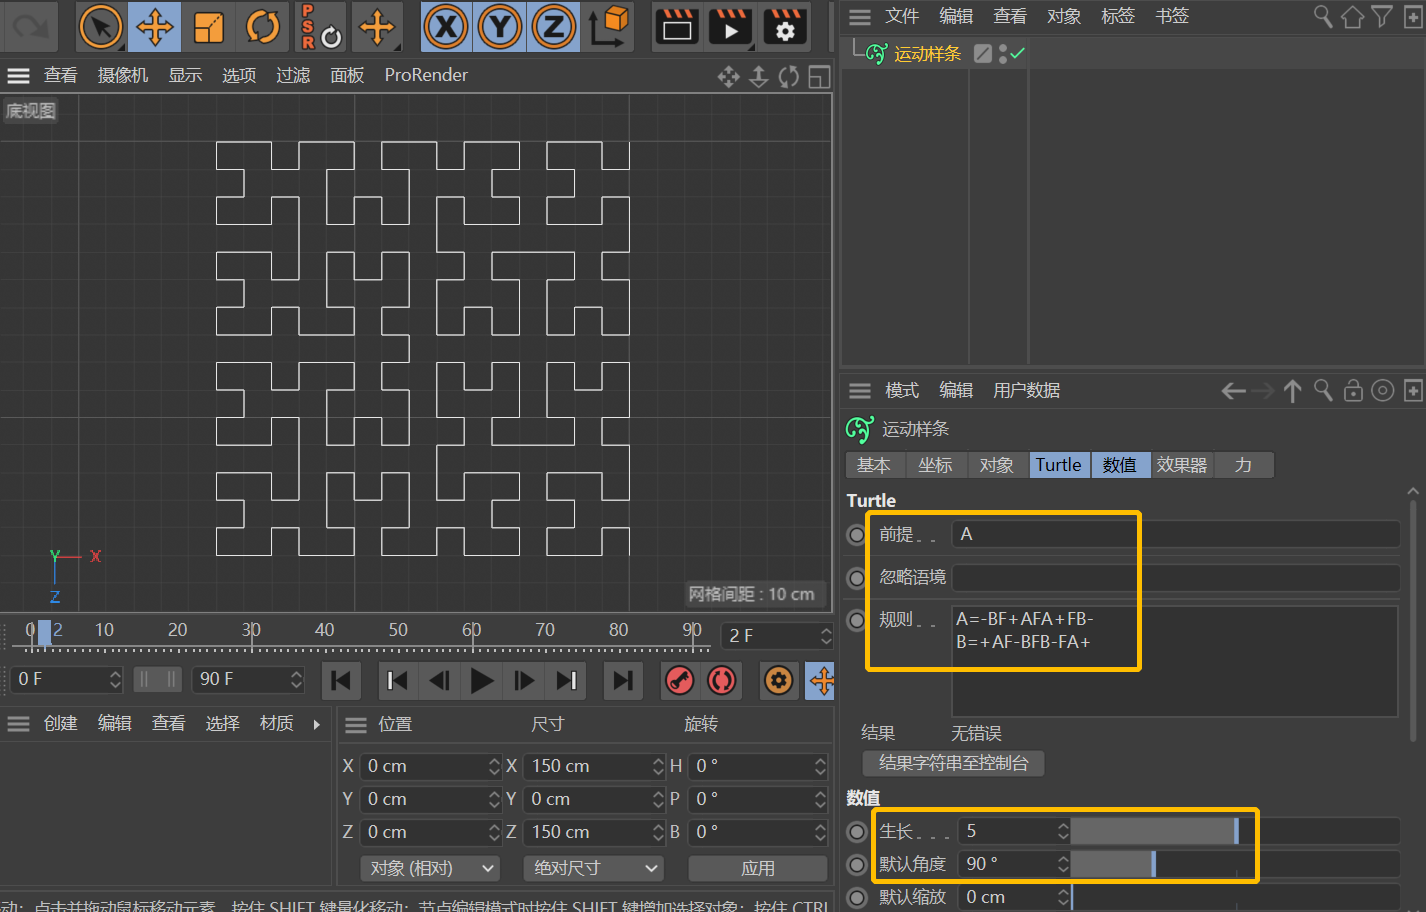Toggle Z axis lock icon
Viewport: 1426px width, 912px height.
553,27
